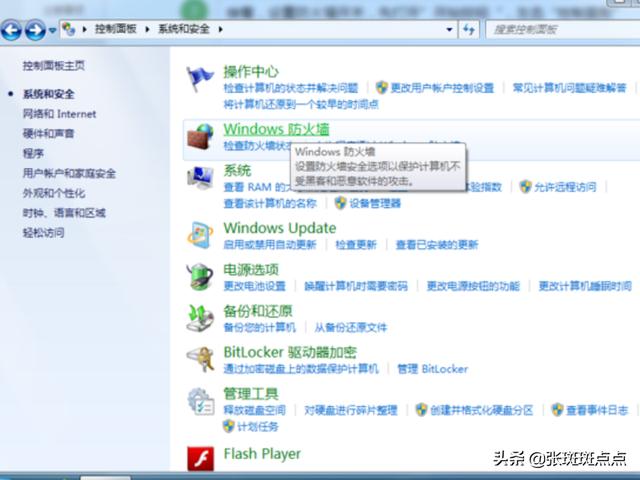
Task: Click the red Flash Player icon
Action: (x=200, y=459)
